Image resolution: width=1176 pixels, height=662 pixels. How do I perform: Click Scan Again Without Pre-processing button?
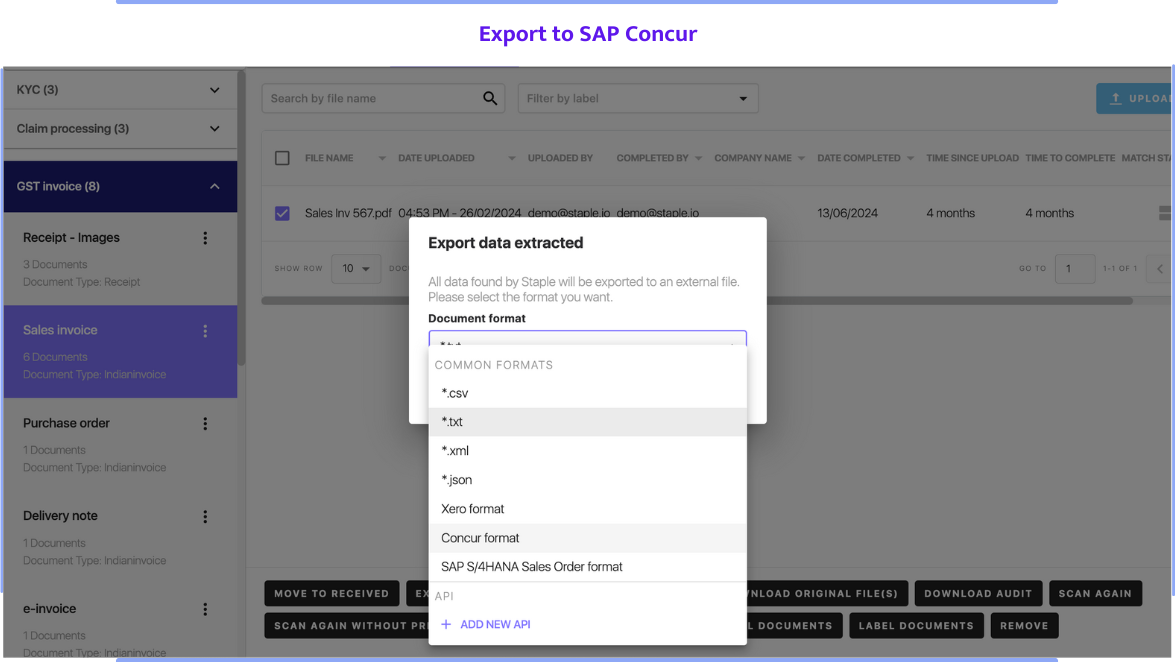point(346,625)
